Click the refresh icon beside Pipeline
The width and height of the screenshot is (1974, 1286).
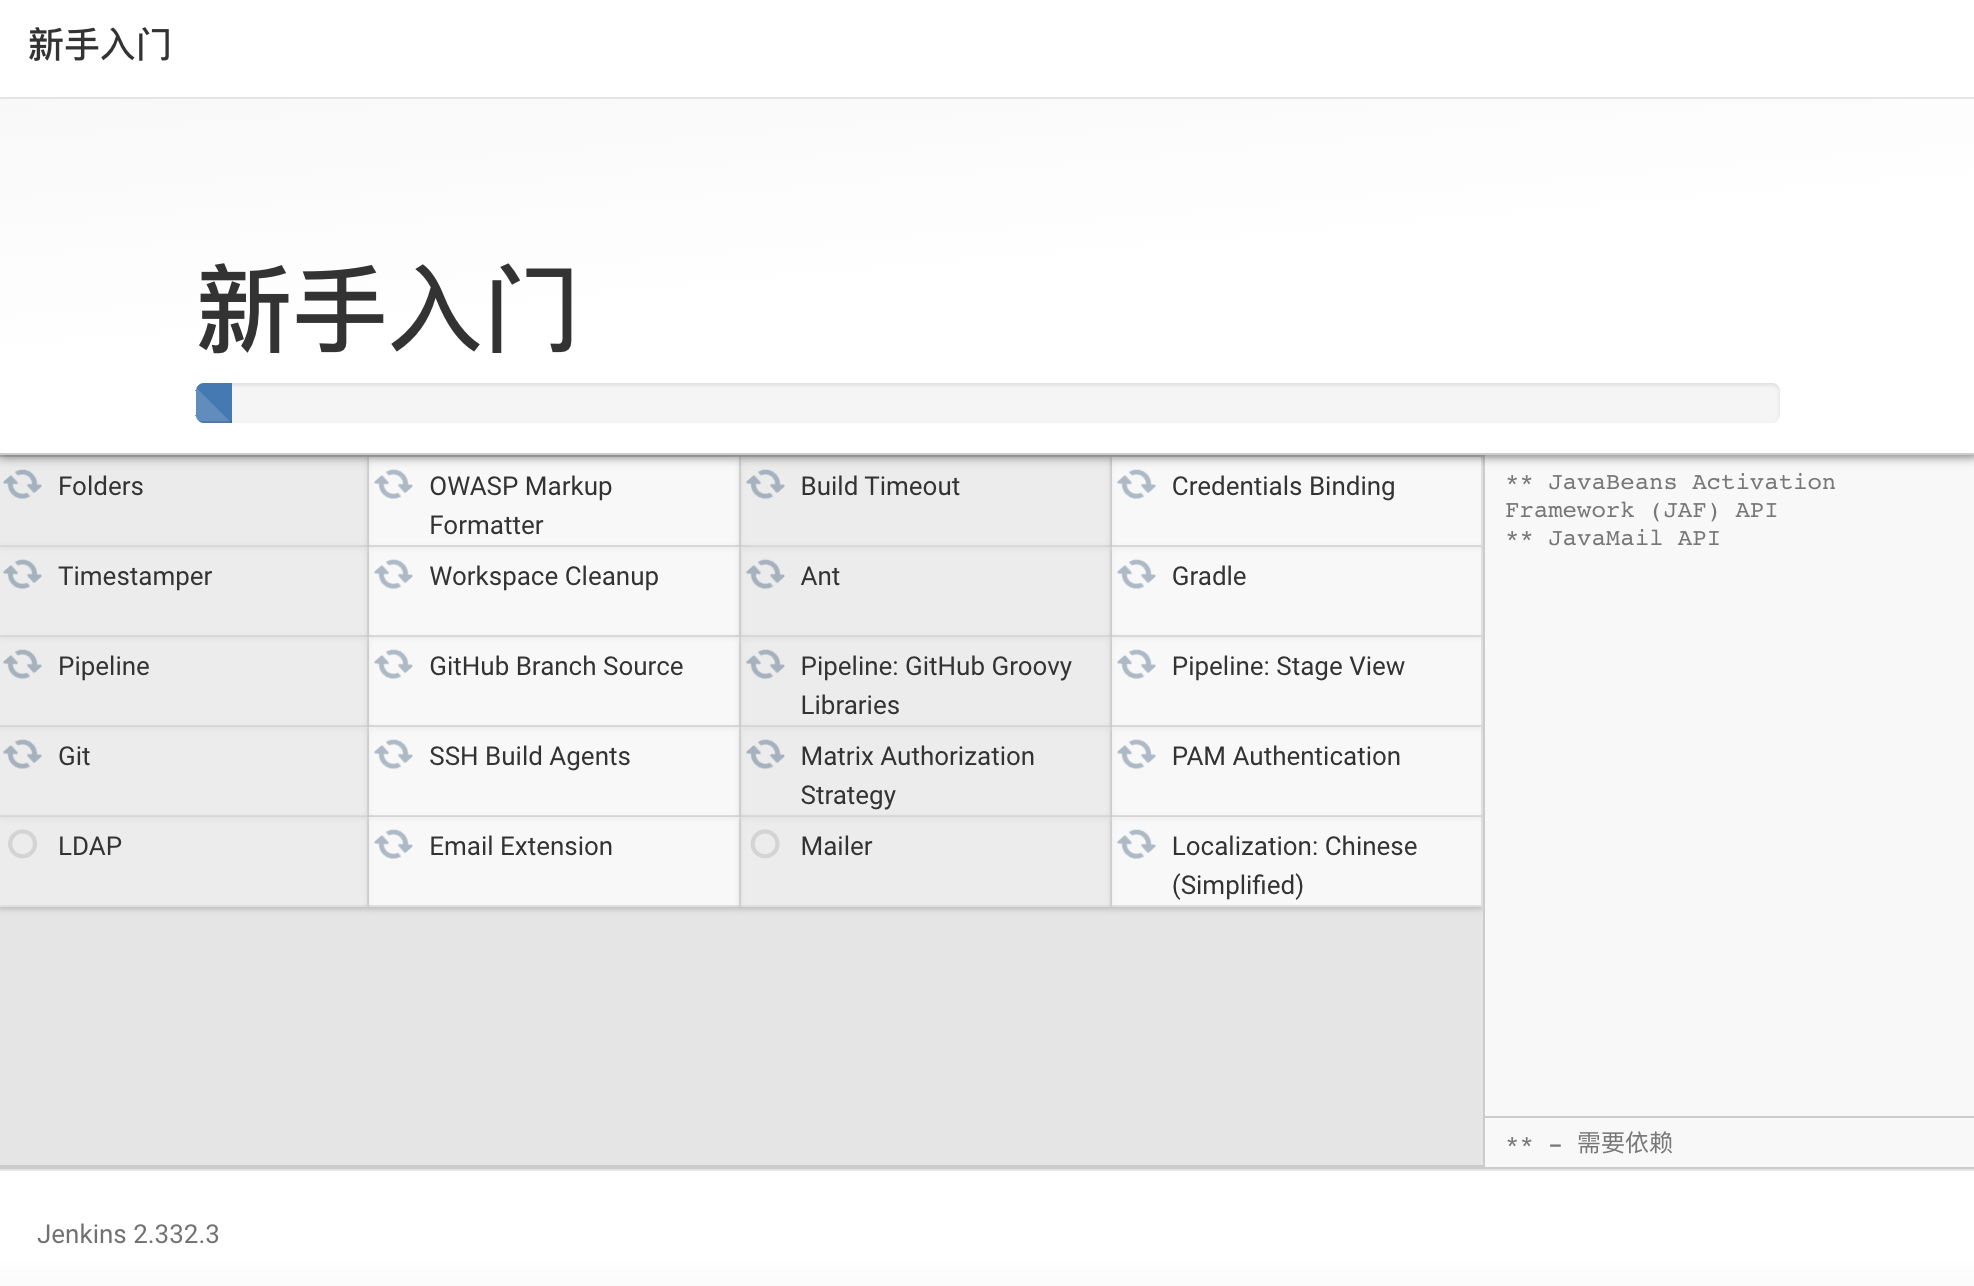pos(22,665)
